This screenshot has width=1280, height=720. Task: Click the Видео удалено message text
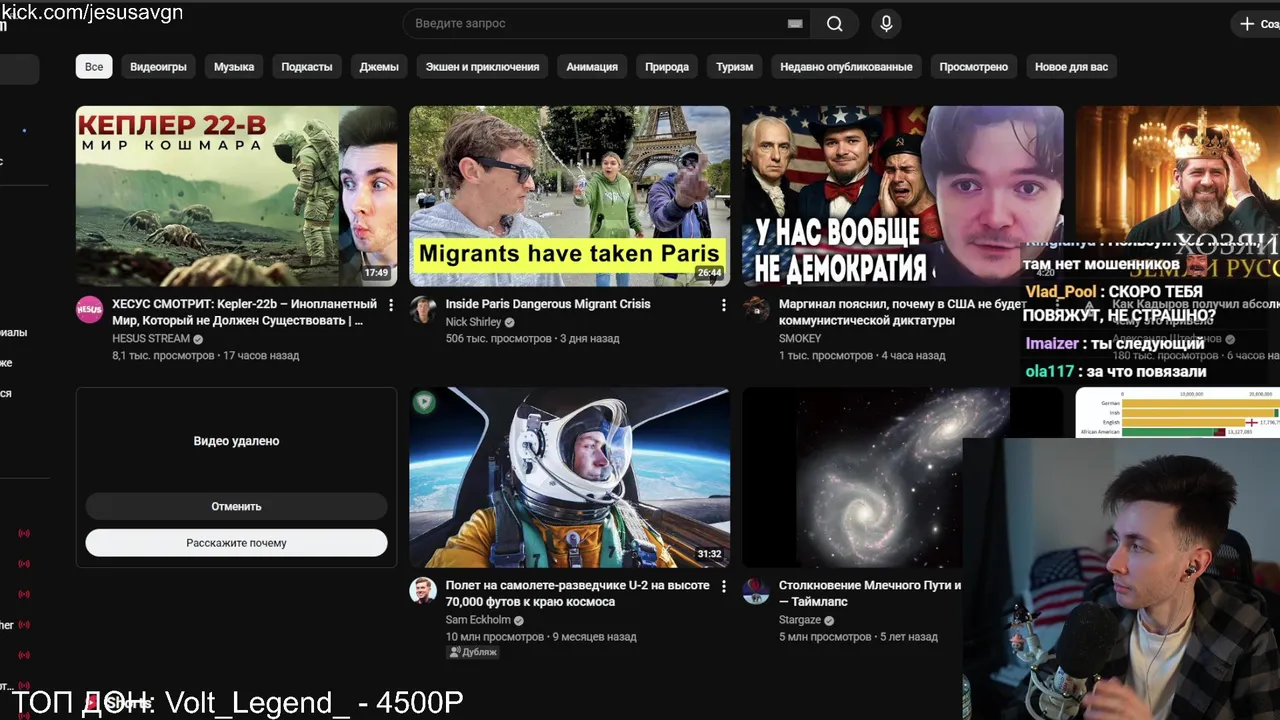(236, 441)
